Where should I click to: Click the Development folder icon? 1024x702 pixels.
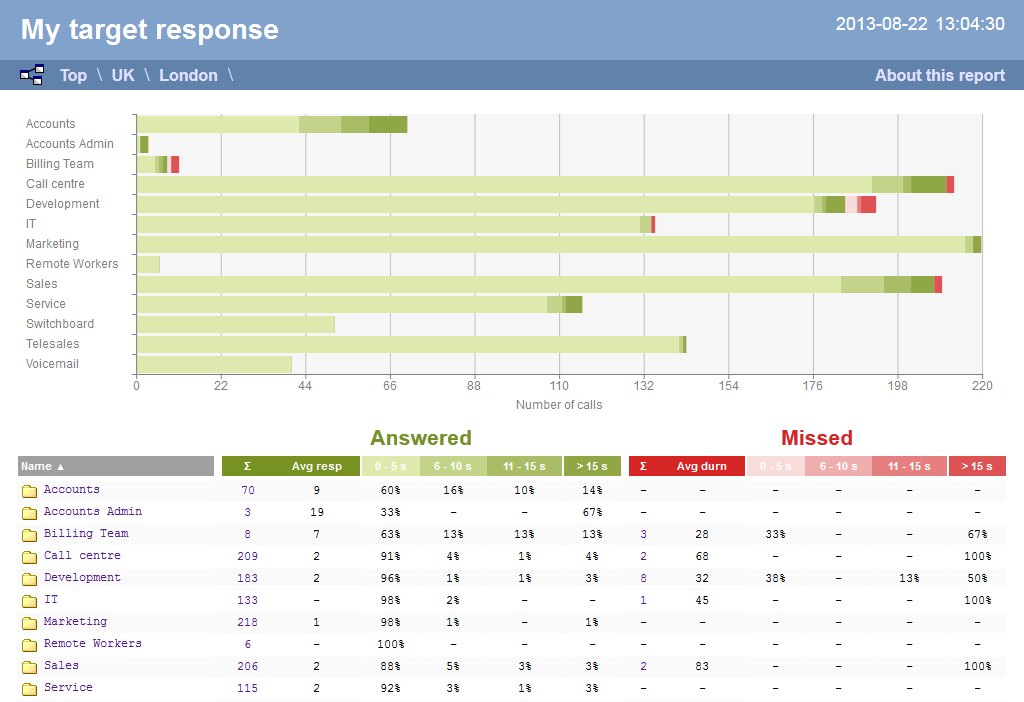[x=29, y=577]
